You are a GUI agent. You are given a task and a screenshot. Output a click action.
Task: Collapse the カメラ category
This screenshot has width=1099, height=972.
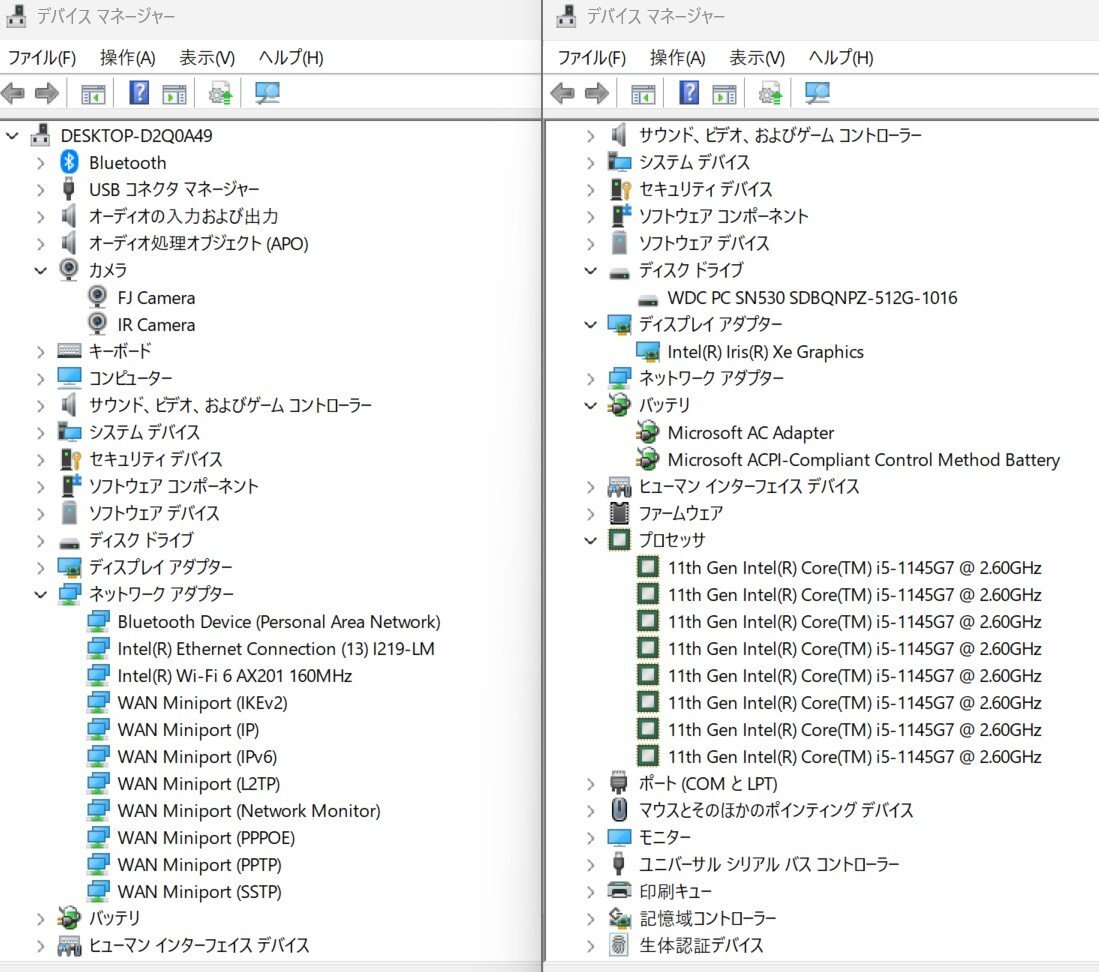(x=40, y=270)
